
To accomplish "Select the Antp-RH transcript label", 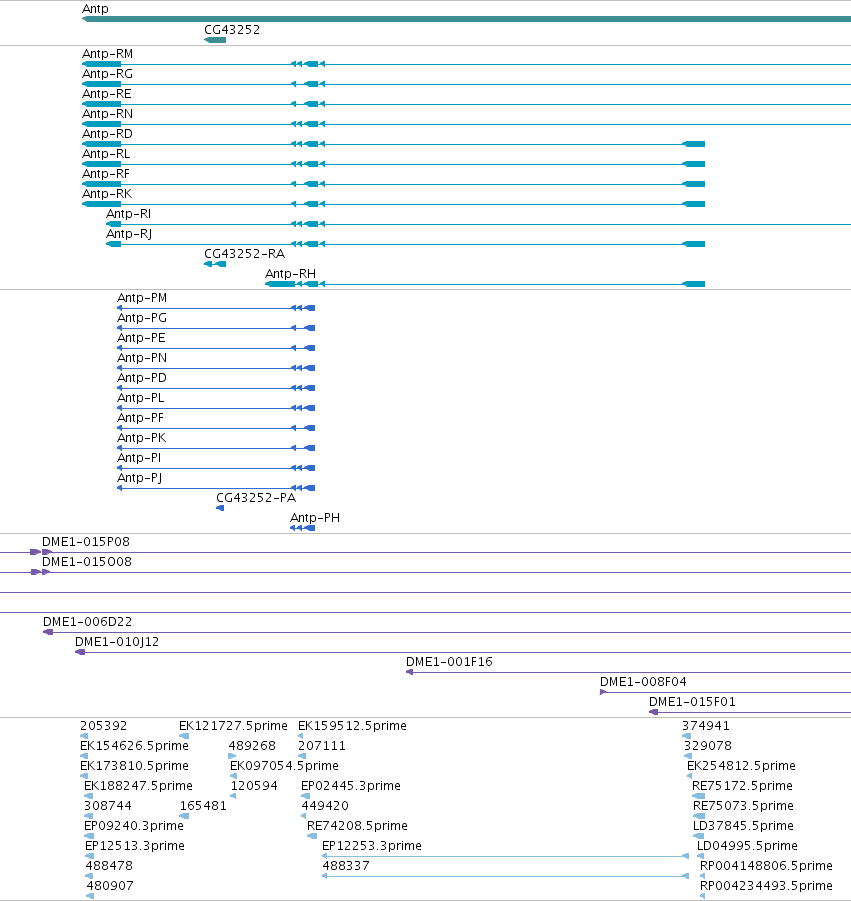I will point(291,274).
